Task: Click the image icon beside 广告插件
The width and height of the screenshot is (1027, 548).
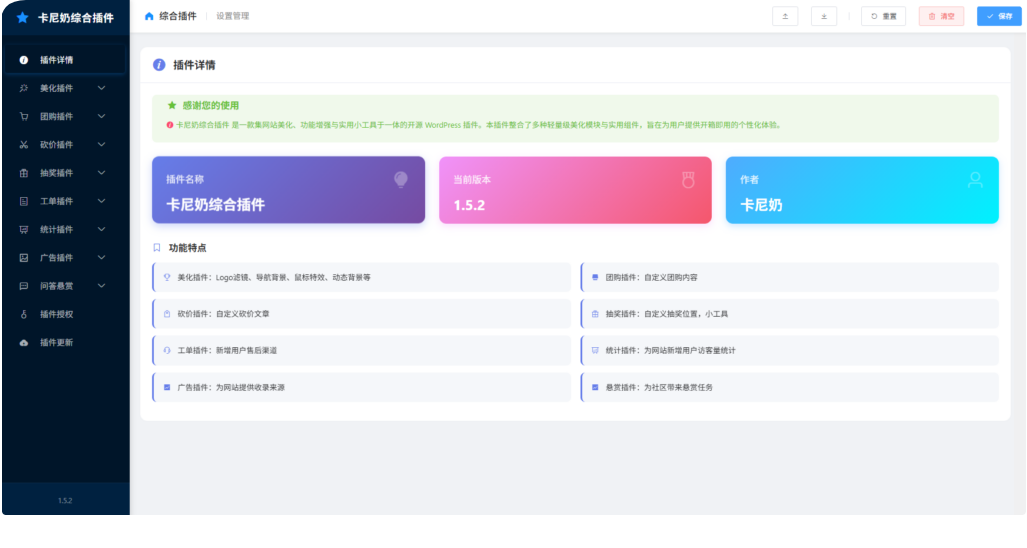Action: point(24,257)
